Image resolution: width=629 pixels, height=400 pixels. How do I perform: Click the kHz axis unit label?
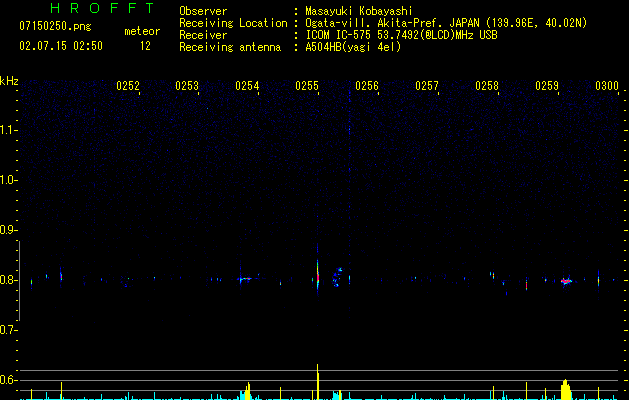point(9,81)
